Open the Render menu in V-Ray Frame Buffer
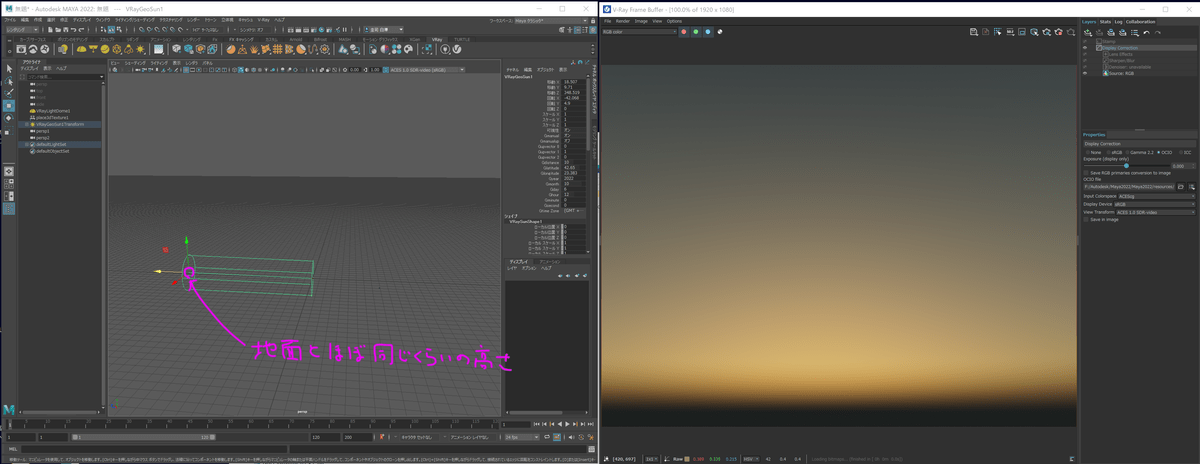The height and width of the screenshot is (464, 1200). pos(623,21)
